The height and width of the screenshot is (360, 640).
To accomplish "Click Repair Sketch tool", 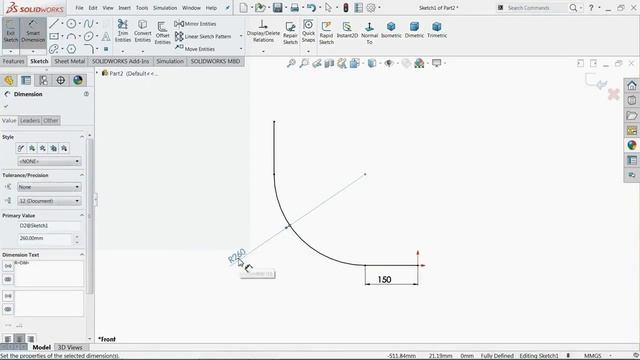I will [x=290, y=33].
